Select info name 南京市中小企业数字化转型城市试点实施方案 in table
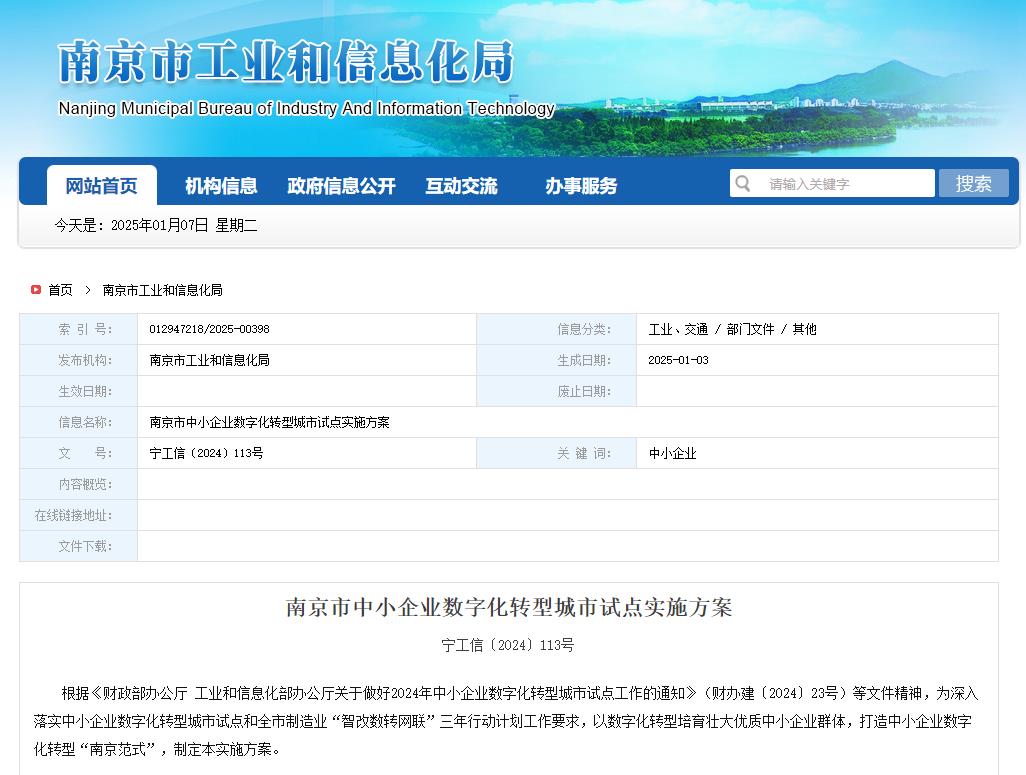The height and width of the screenshot is (775, 1026). [270, 422]
